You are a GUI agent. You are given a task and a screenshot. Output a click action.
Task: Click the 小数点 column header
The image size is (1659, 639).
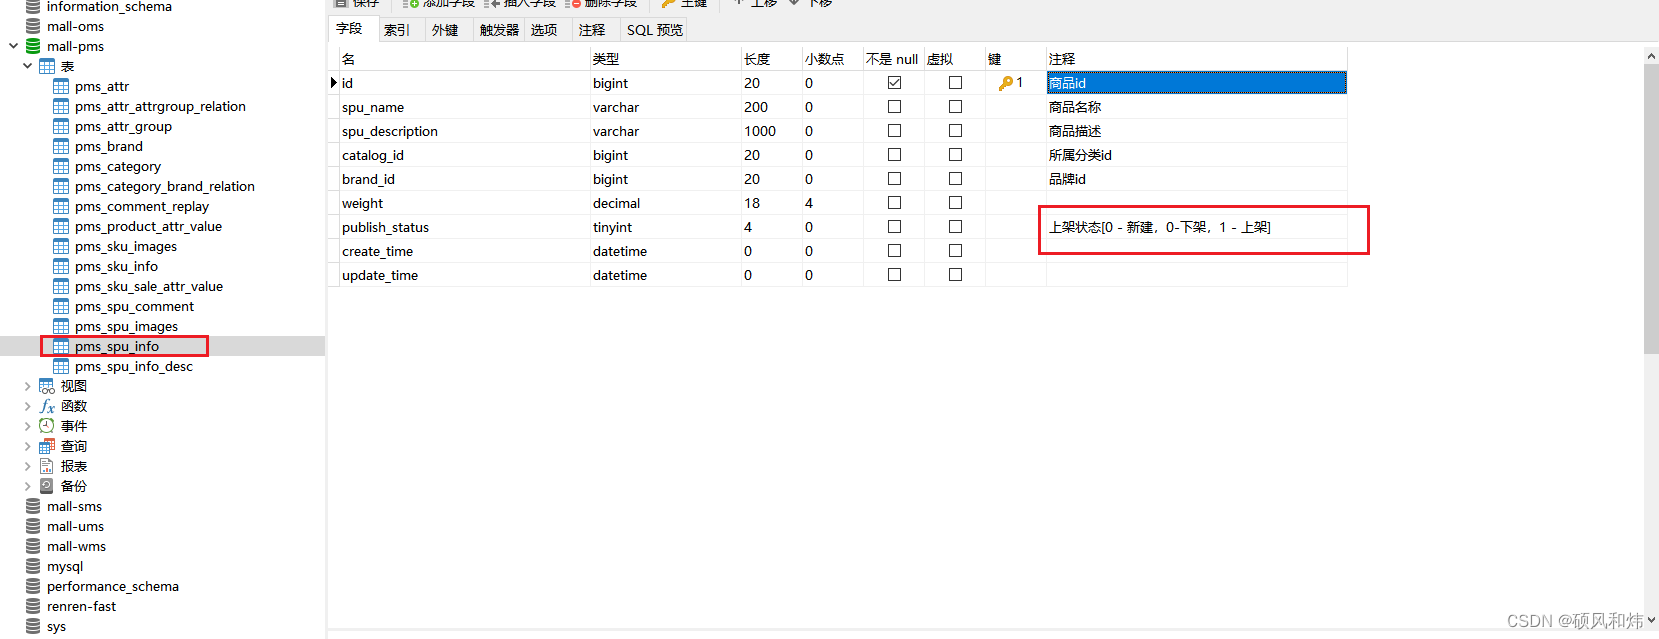click(x=832, y=59)
